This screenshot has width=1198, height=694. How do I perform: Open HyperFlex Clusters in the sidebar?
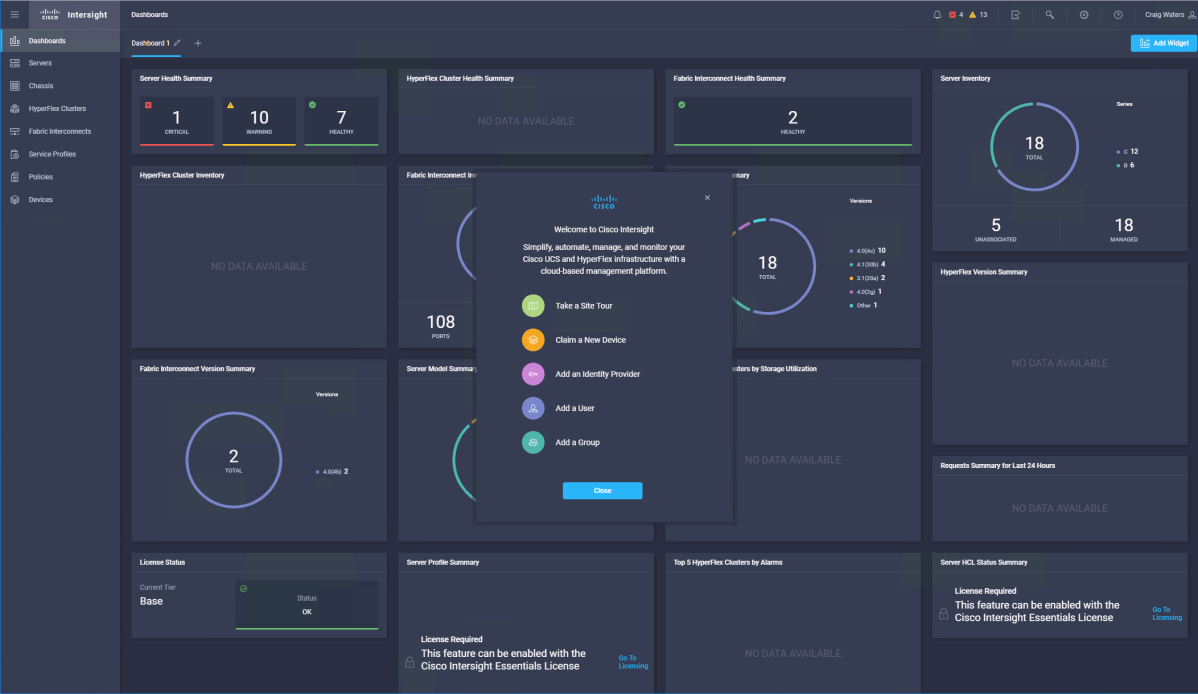[x=58, y=108]
